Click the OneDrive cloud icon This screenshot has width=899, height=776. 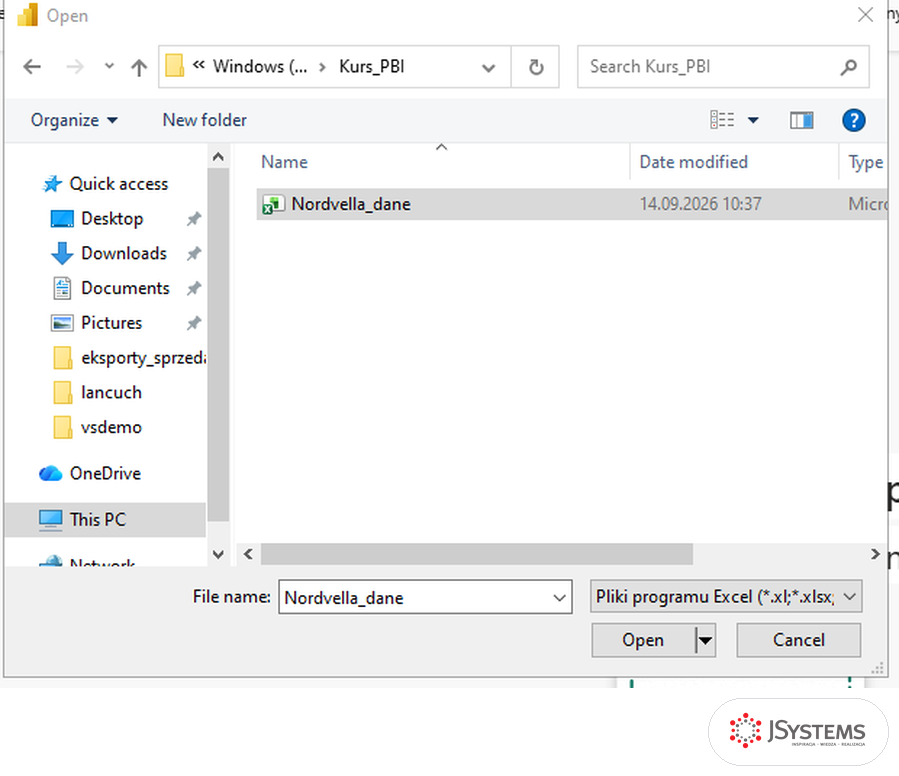click(x=50, y=473)
